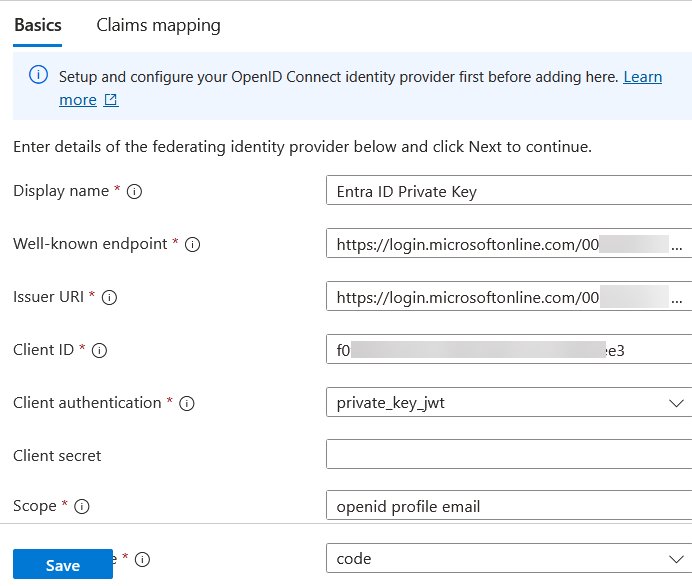Image resolution: width=692 pixels, height=586 pixels.
Task: Open the Claims mapping tab
Action: click(158, 25)
